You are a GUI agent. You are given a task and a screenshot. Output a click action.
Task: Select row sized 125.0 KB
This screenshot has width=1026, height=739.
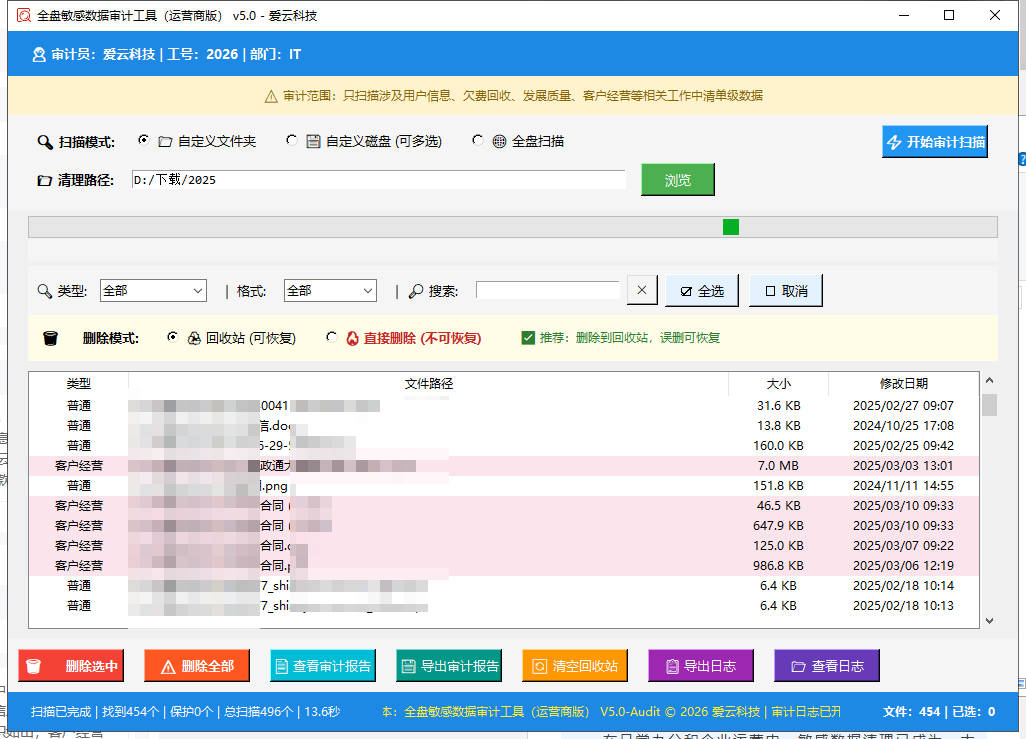coord(504,546)
